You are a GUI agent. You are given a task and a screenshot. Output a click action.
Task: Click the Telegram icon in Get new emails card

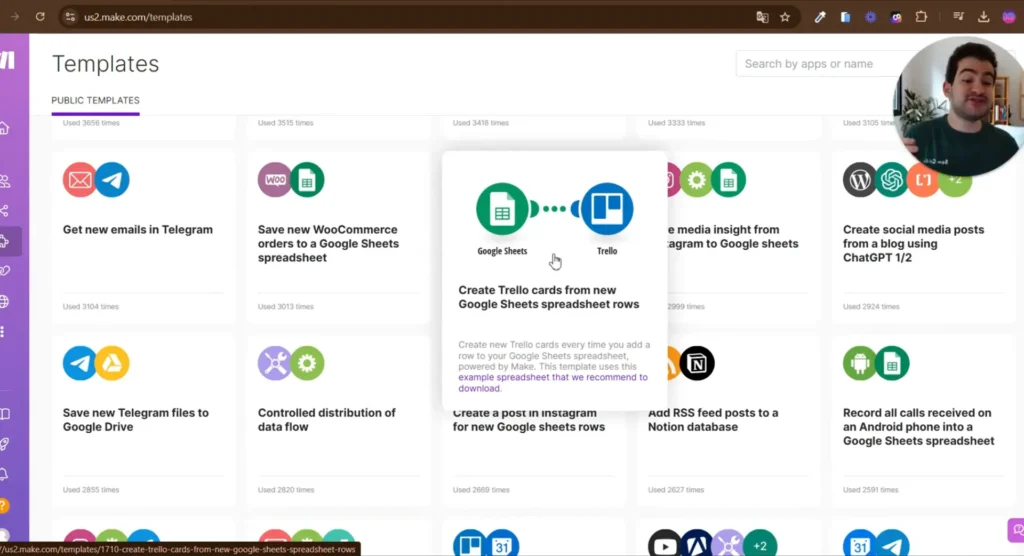point(112,180)
